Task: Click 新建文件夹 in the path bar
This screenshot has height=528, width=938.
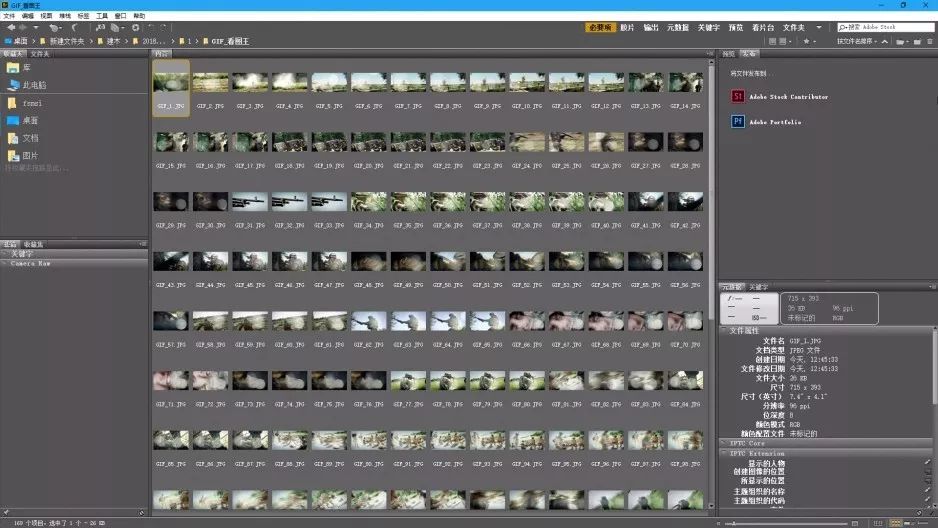Action: coord(67,41)
